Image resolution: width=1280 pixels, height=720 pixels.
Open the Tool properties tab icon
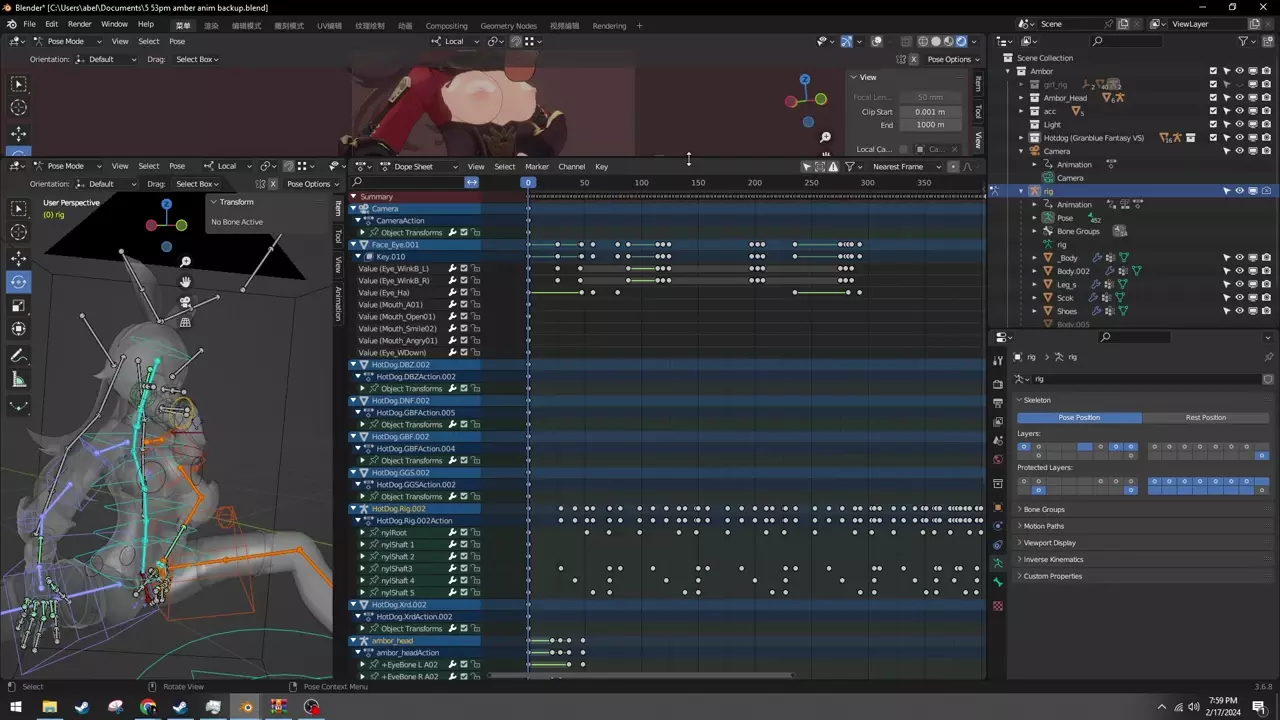click(997, 361)
